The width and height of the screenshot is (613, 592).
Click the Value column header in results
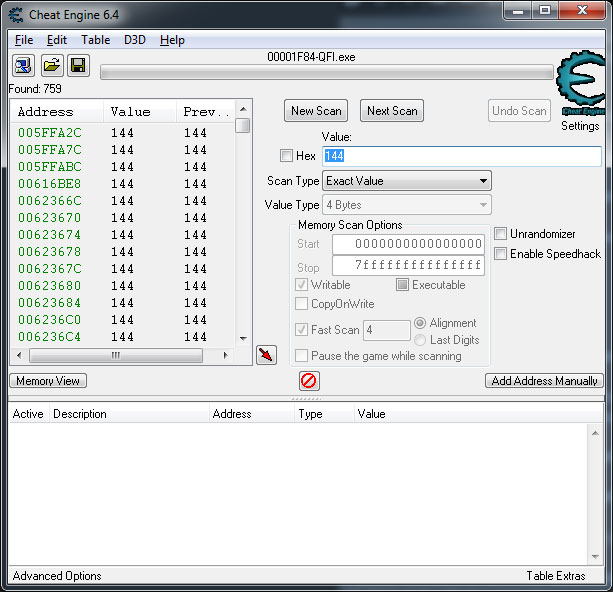click(x=140, y=112)
